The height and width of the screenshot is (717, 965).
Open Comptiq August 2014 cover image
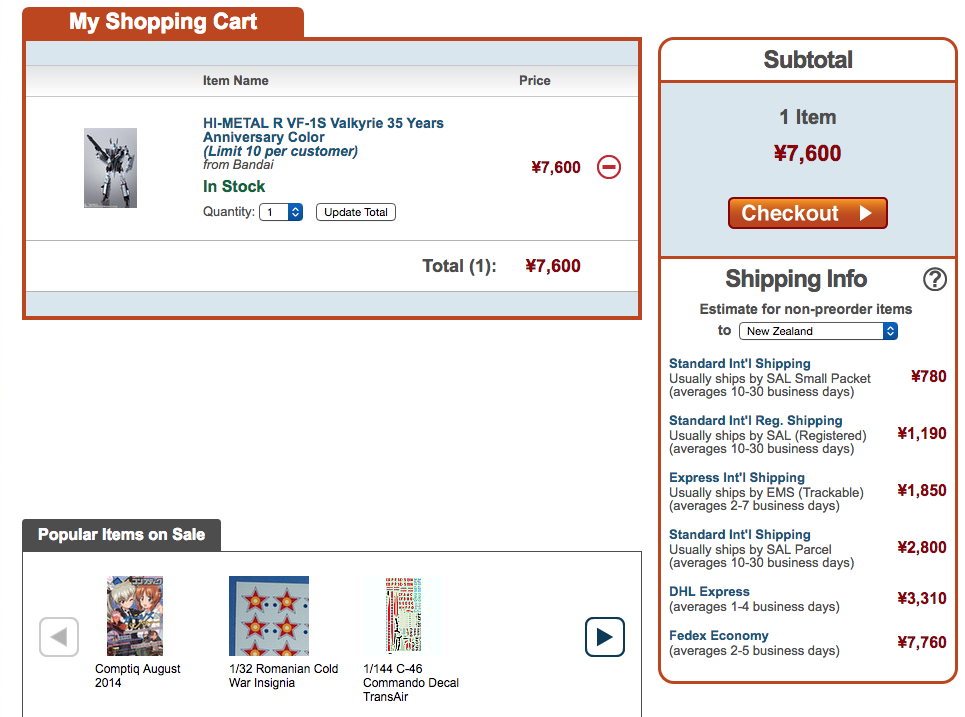[135, 615]
